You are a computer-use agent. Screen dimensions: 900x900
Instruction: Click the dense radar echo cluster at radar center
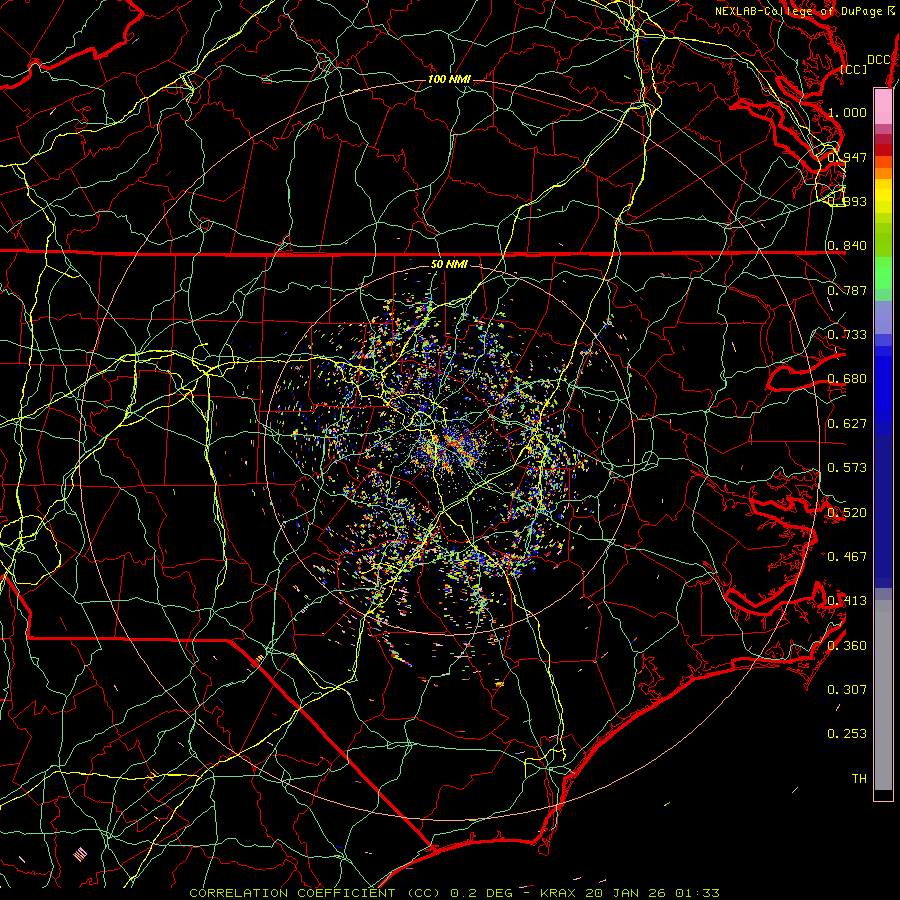(x=453, y=448)
